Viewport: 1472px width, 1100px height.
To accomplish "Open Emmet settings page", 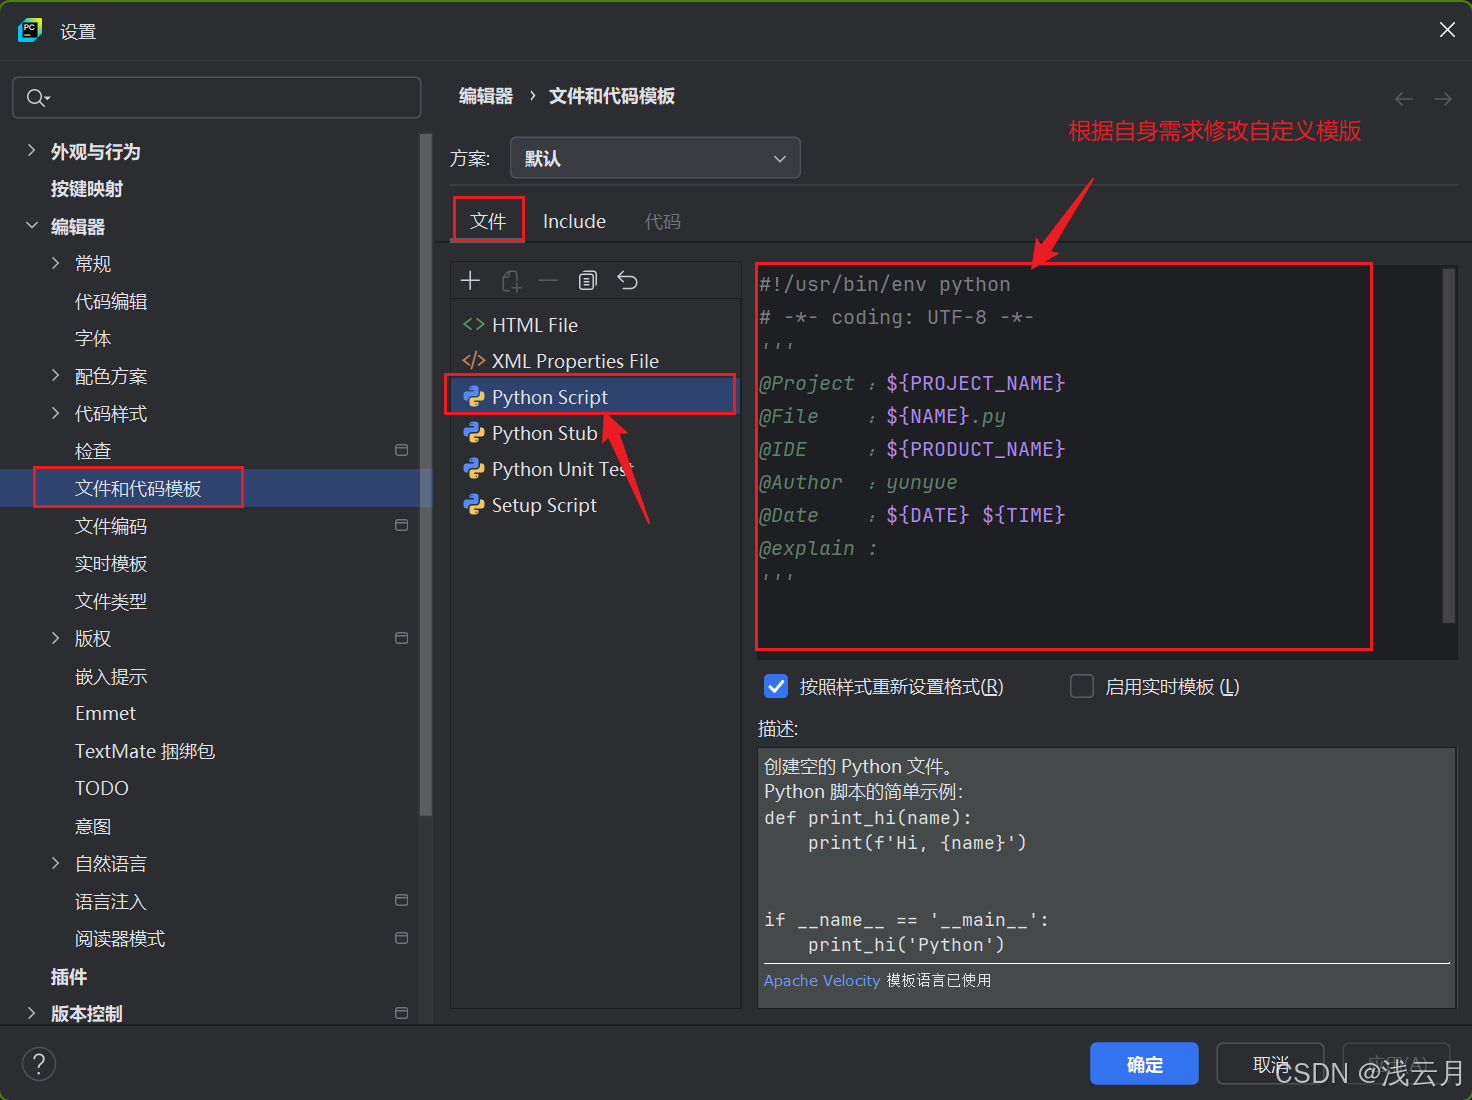I will [x=105, y=713].
